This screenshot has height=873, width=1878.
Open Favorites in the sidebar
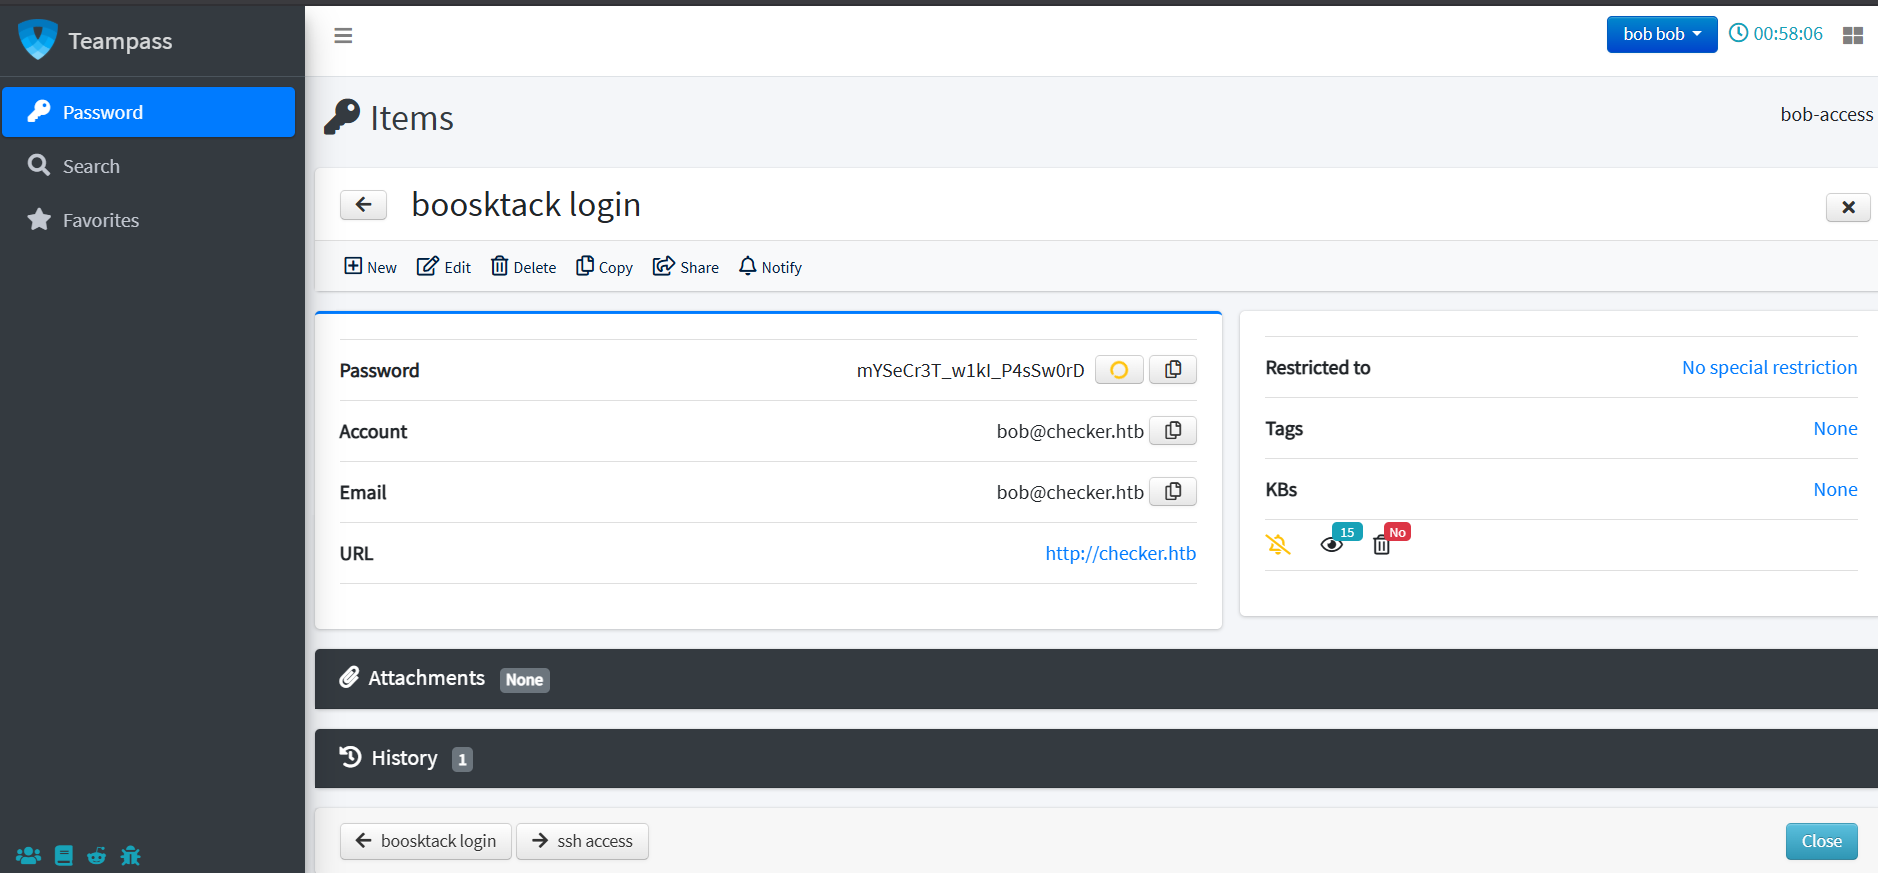149,220
